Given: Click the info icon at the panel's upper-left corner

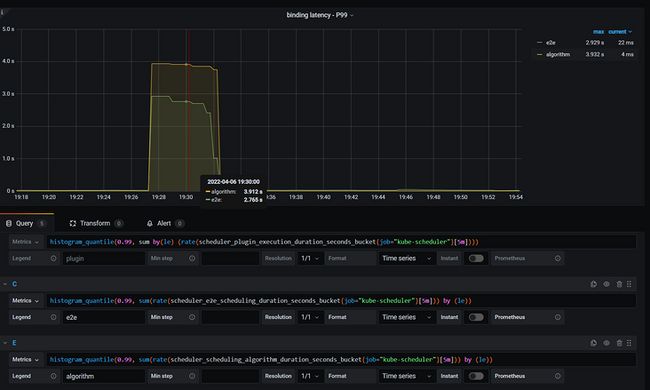Looking at the screenshot, I should (2, 12).
